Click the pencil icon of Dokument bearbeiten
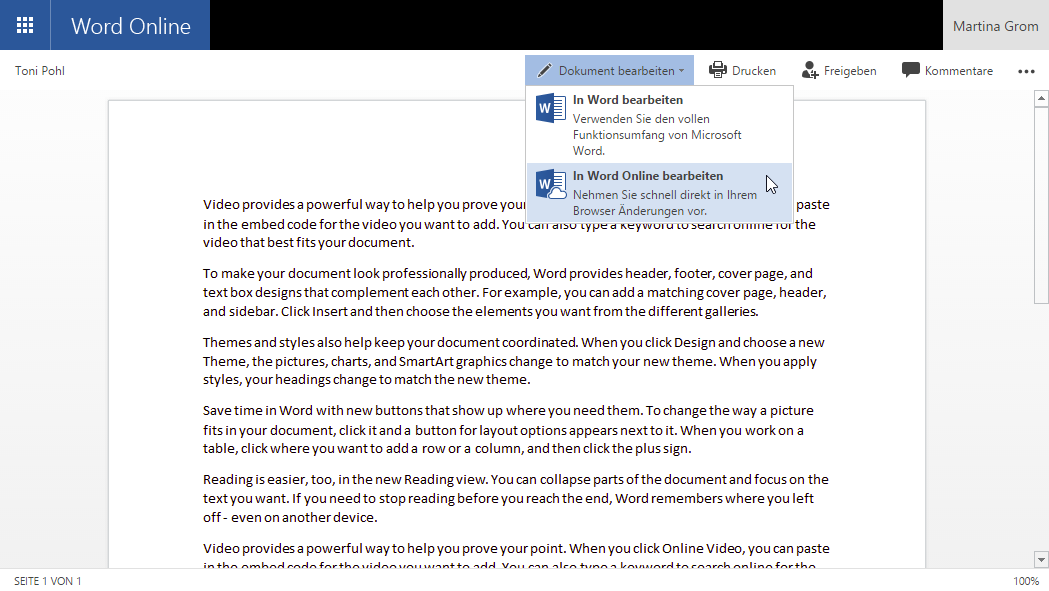This screenshot has width=1049, height=591. [545, 70]
